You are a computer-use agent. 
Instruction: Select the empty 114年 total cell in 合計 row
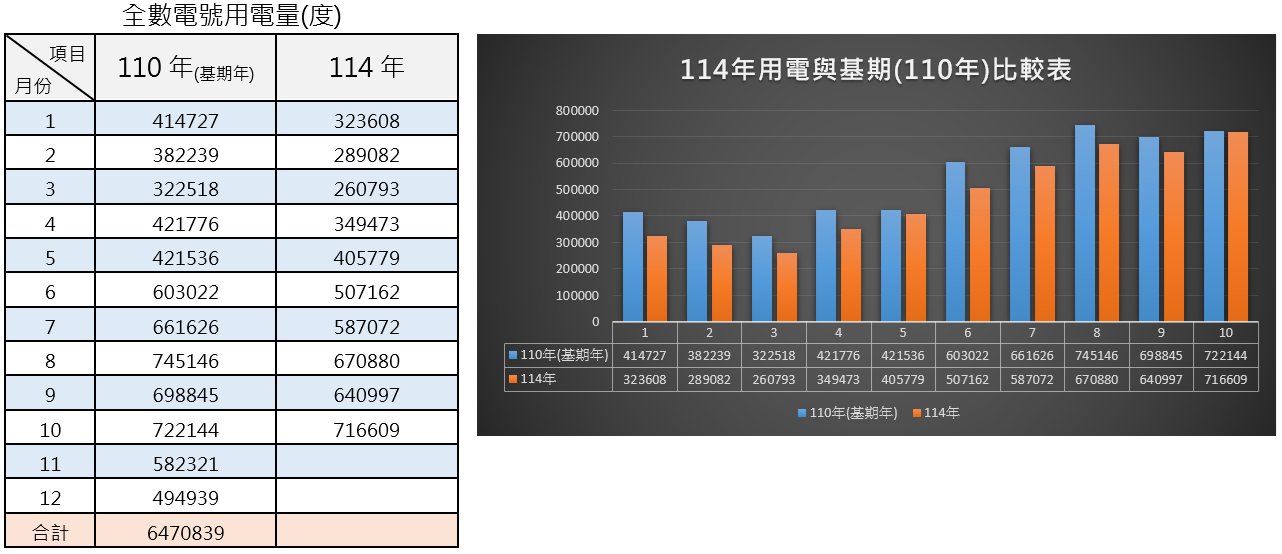pos(367,532)
